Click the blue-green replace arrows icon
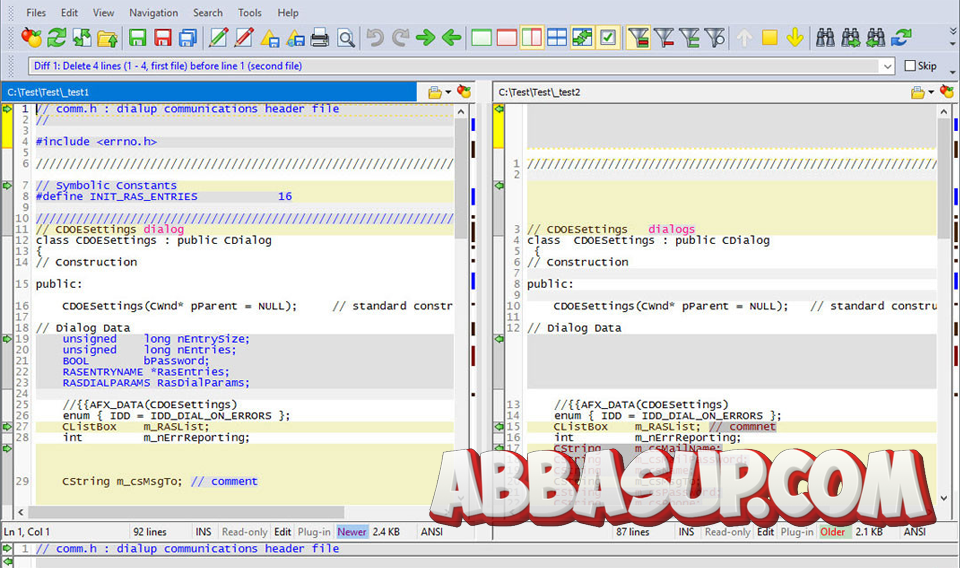Screen dimensions: 960x568 [x=901, y=38]
